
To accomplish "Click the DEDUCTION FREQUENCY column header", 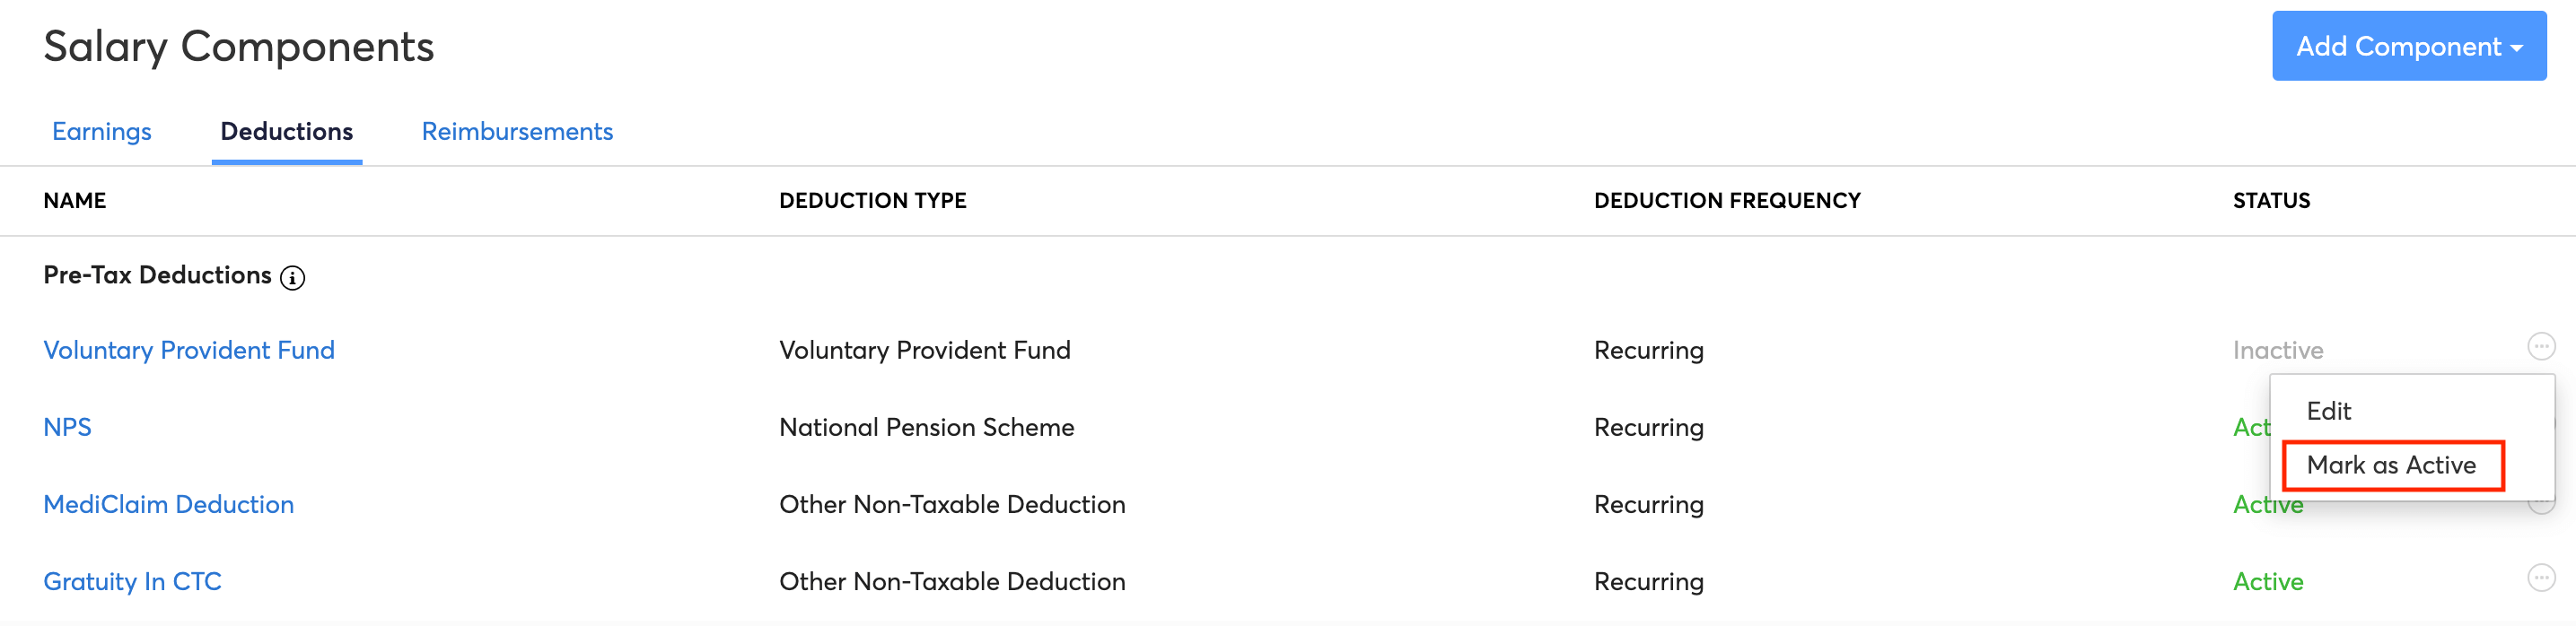I will (1727, 201).
